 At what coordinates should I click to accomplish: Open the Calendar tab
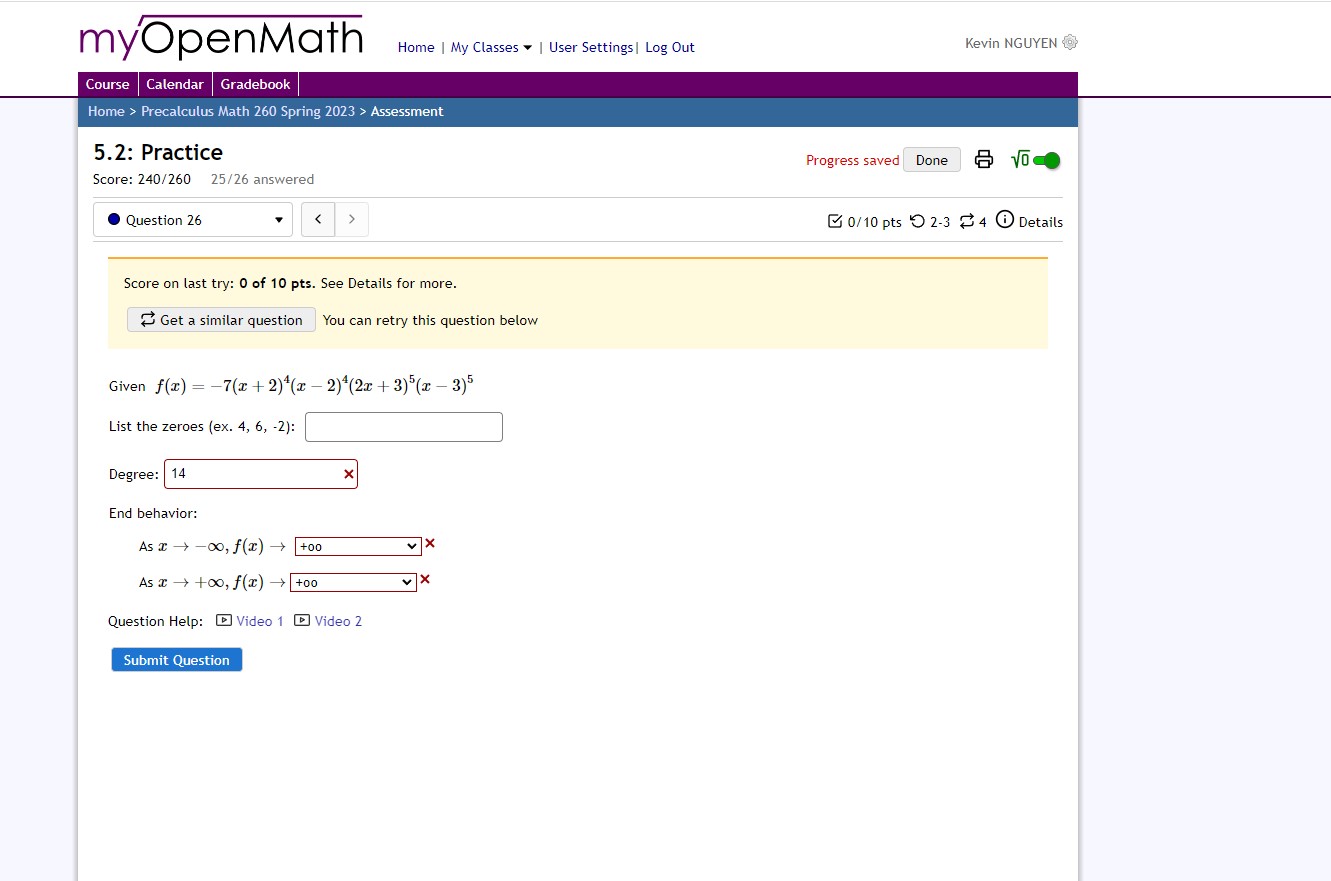pyautogui.click(x=175, y=84)
